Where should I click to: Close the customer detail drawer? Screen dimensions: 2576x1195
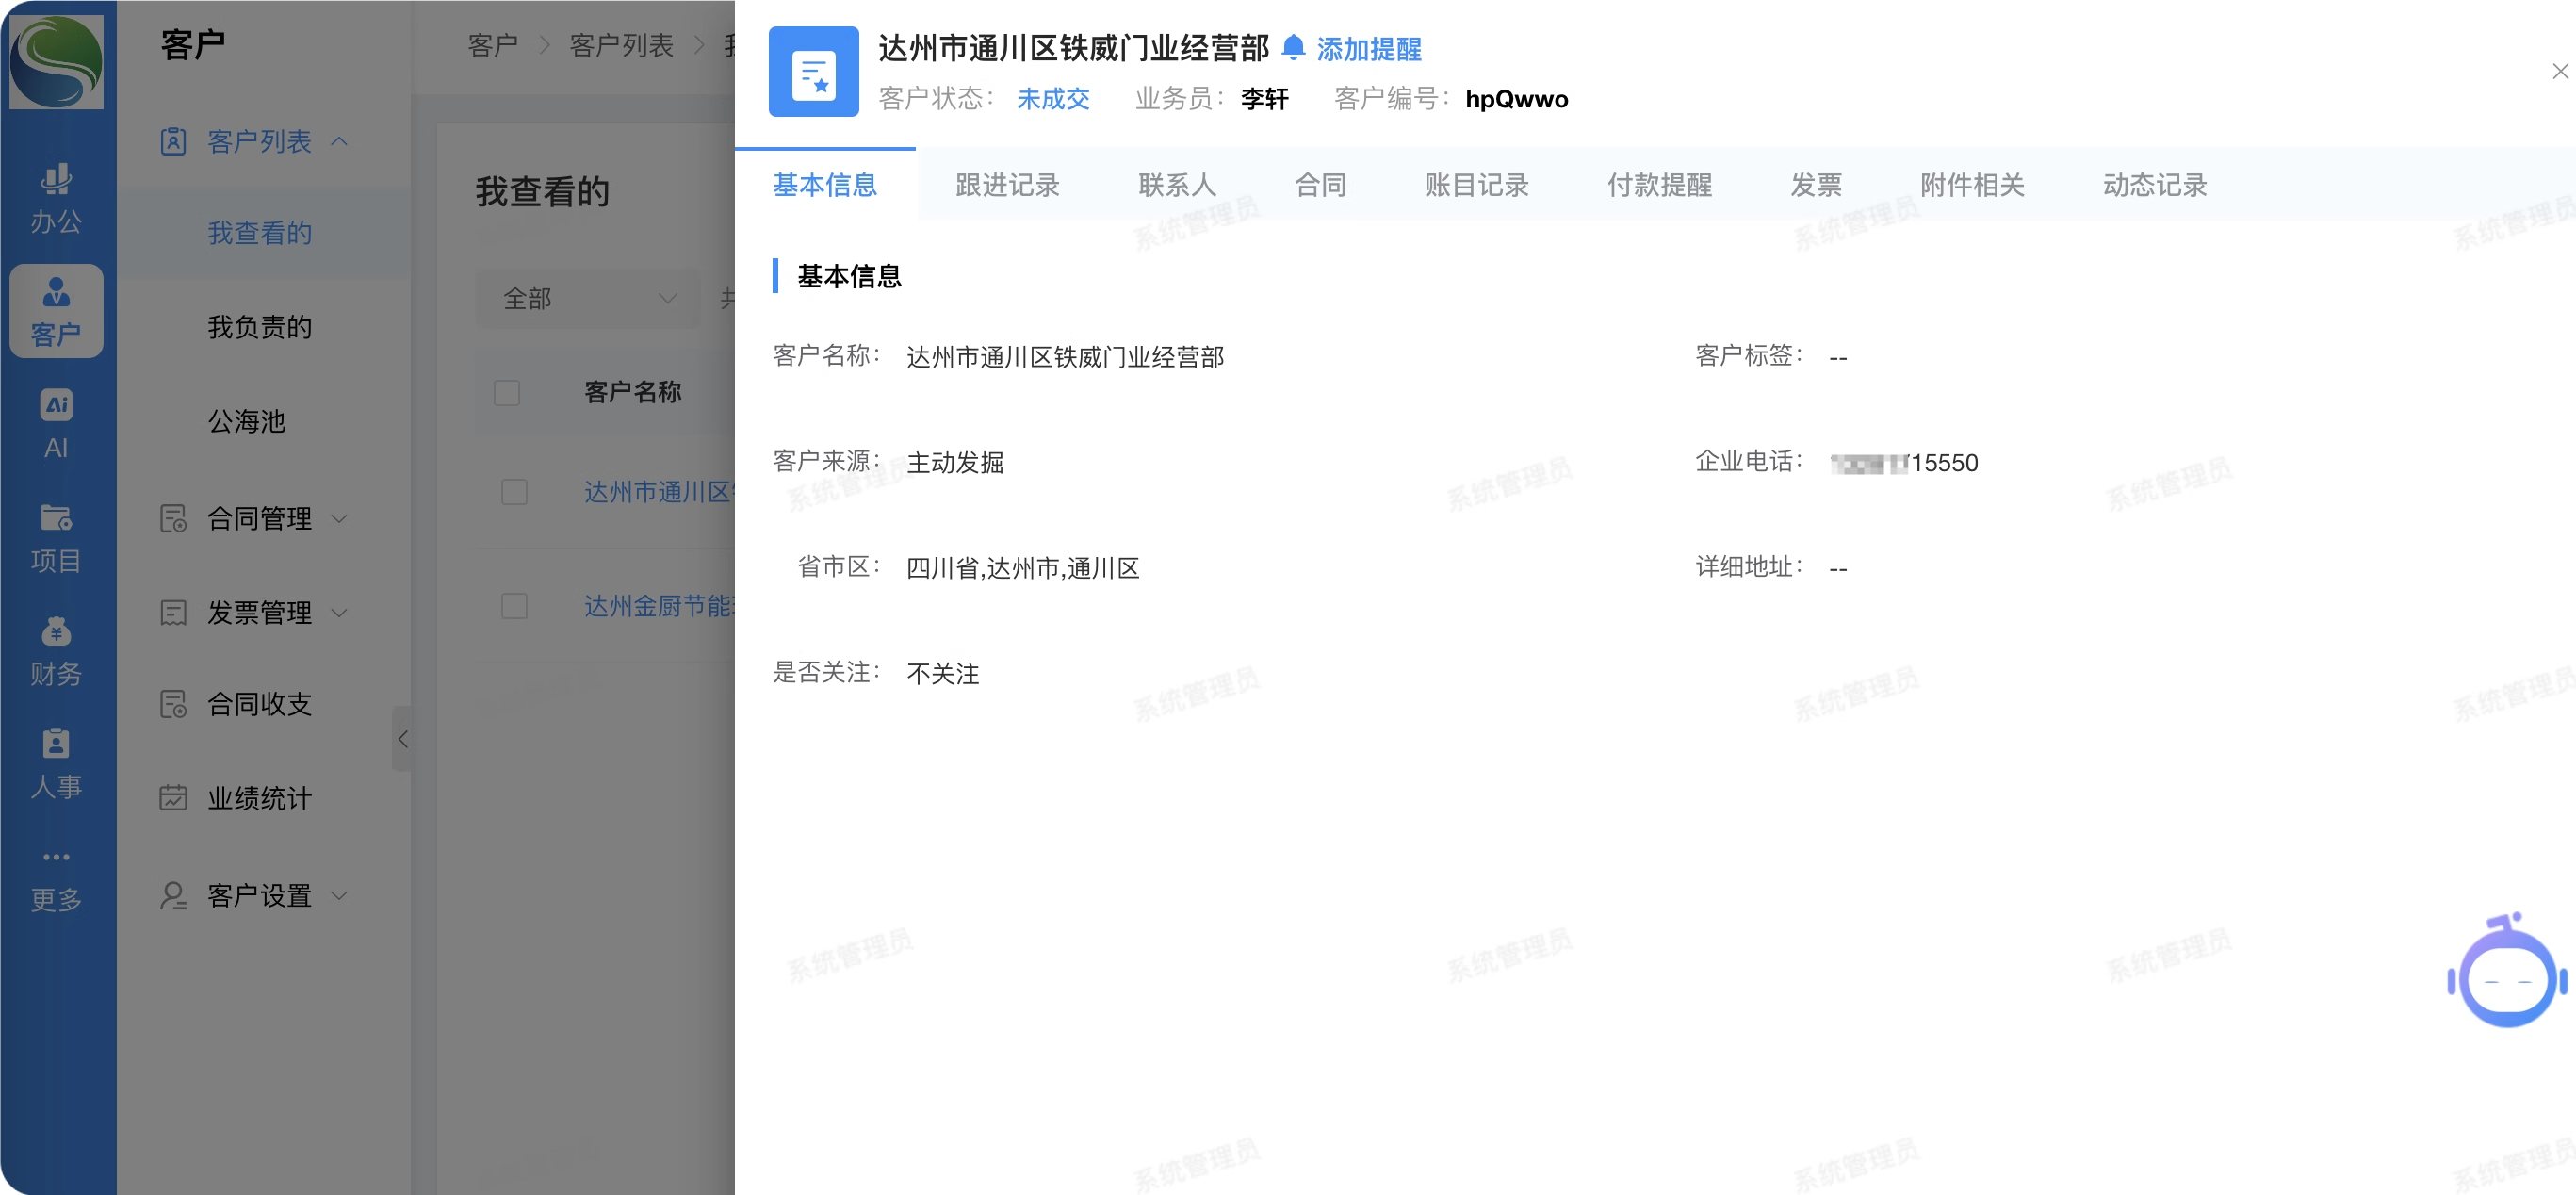coord(2559,71)
